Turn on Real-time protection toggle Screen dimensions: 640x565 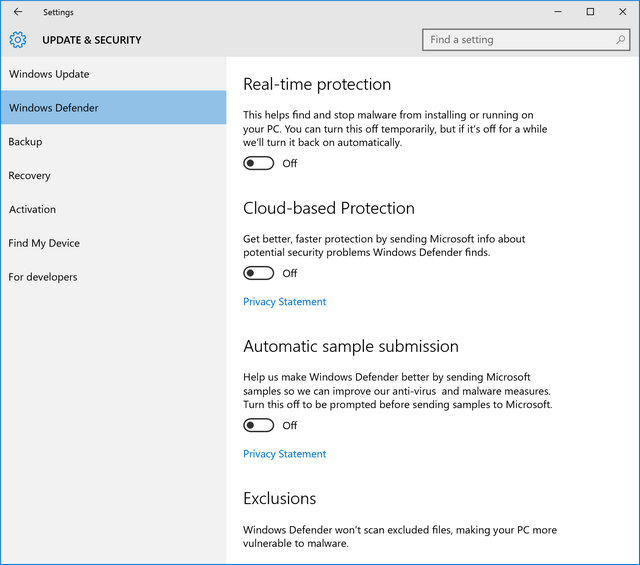pyautogui.click(x=259, y=163)
